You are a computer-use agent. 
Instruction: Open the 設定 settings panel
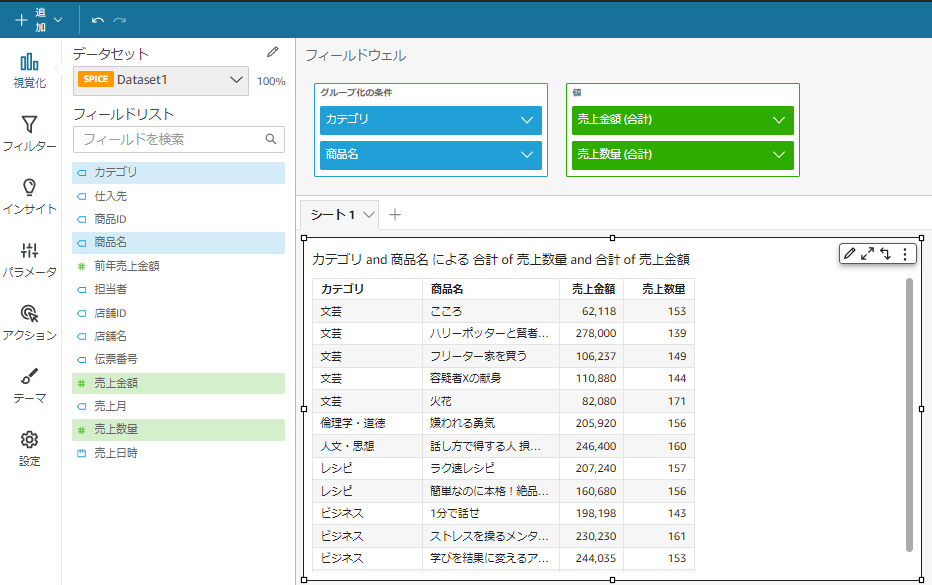click(x=29, y=449)
